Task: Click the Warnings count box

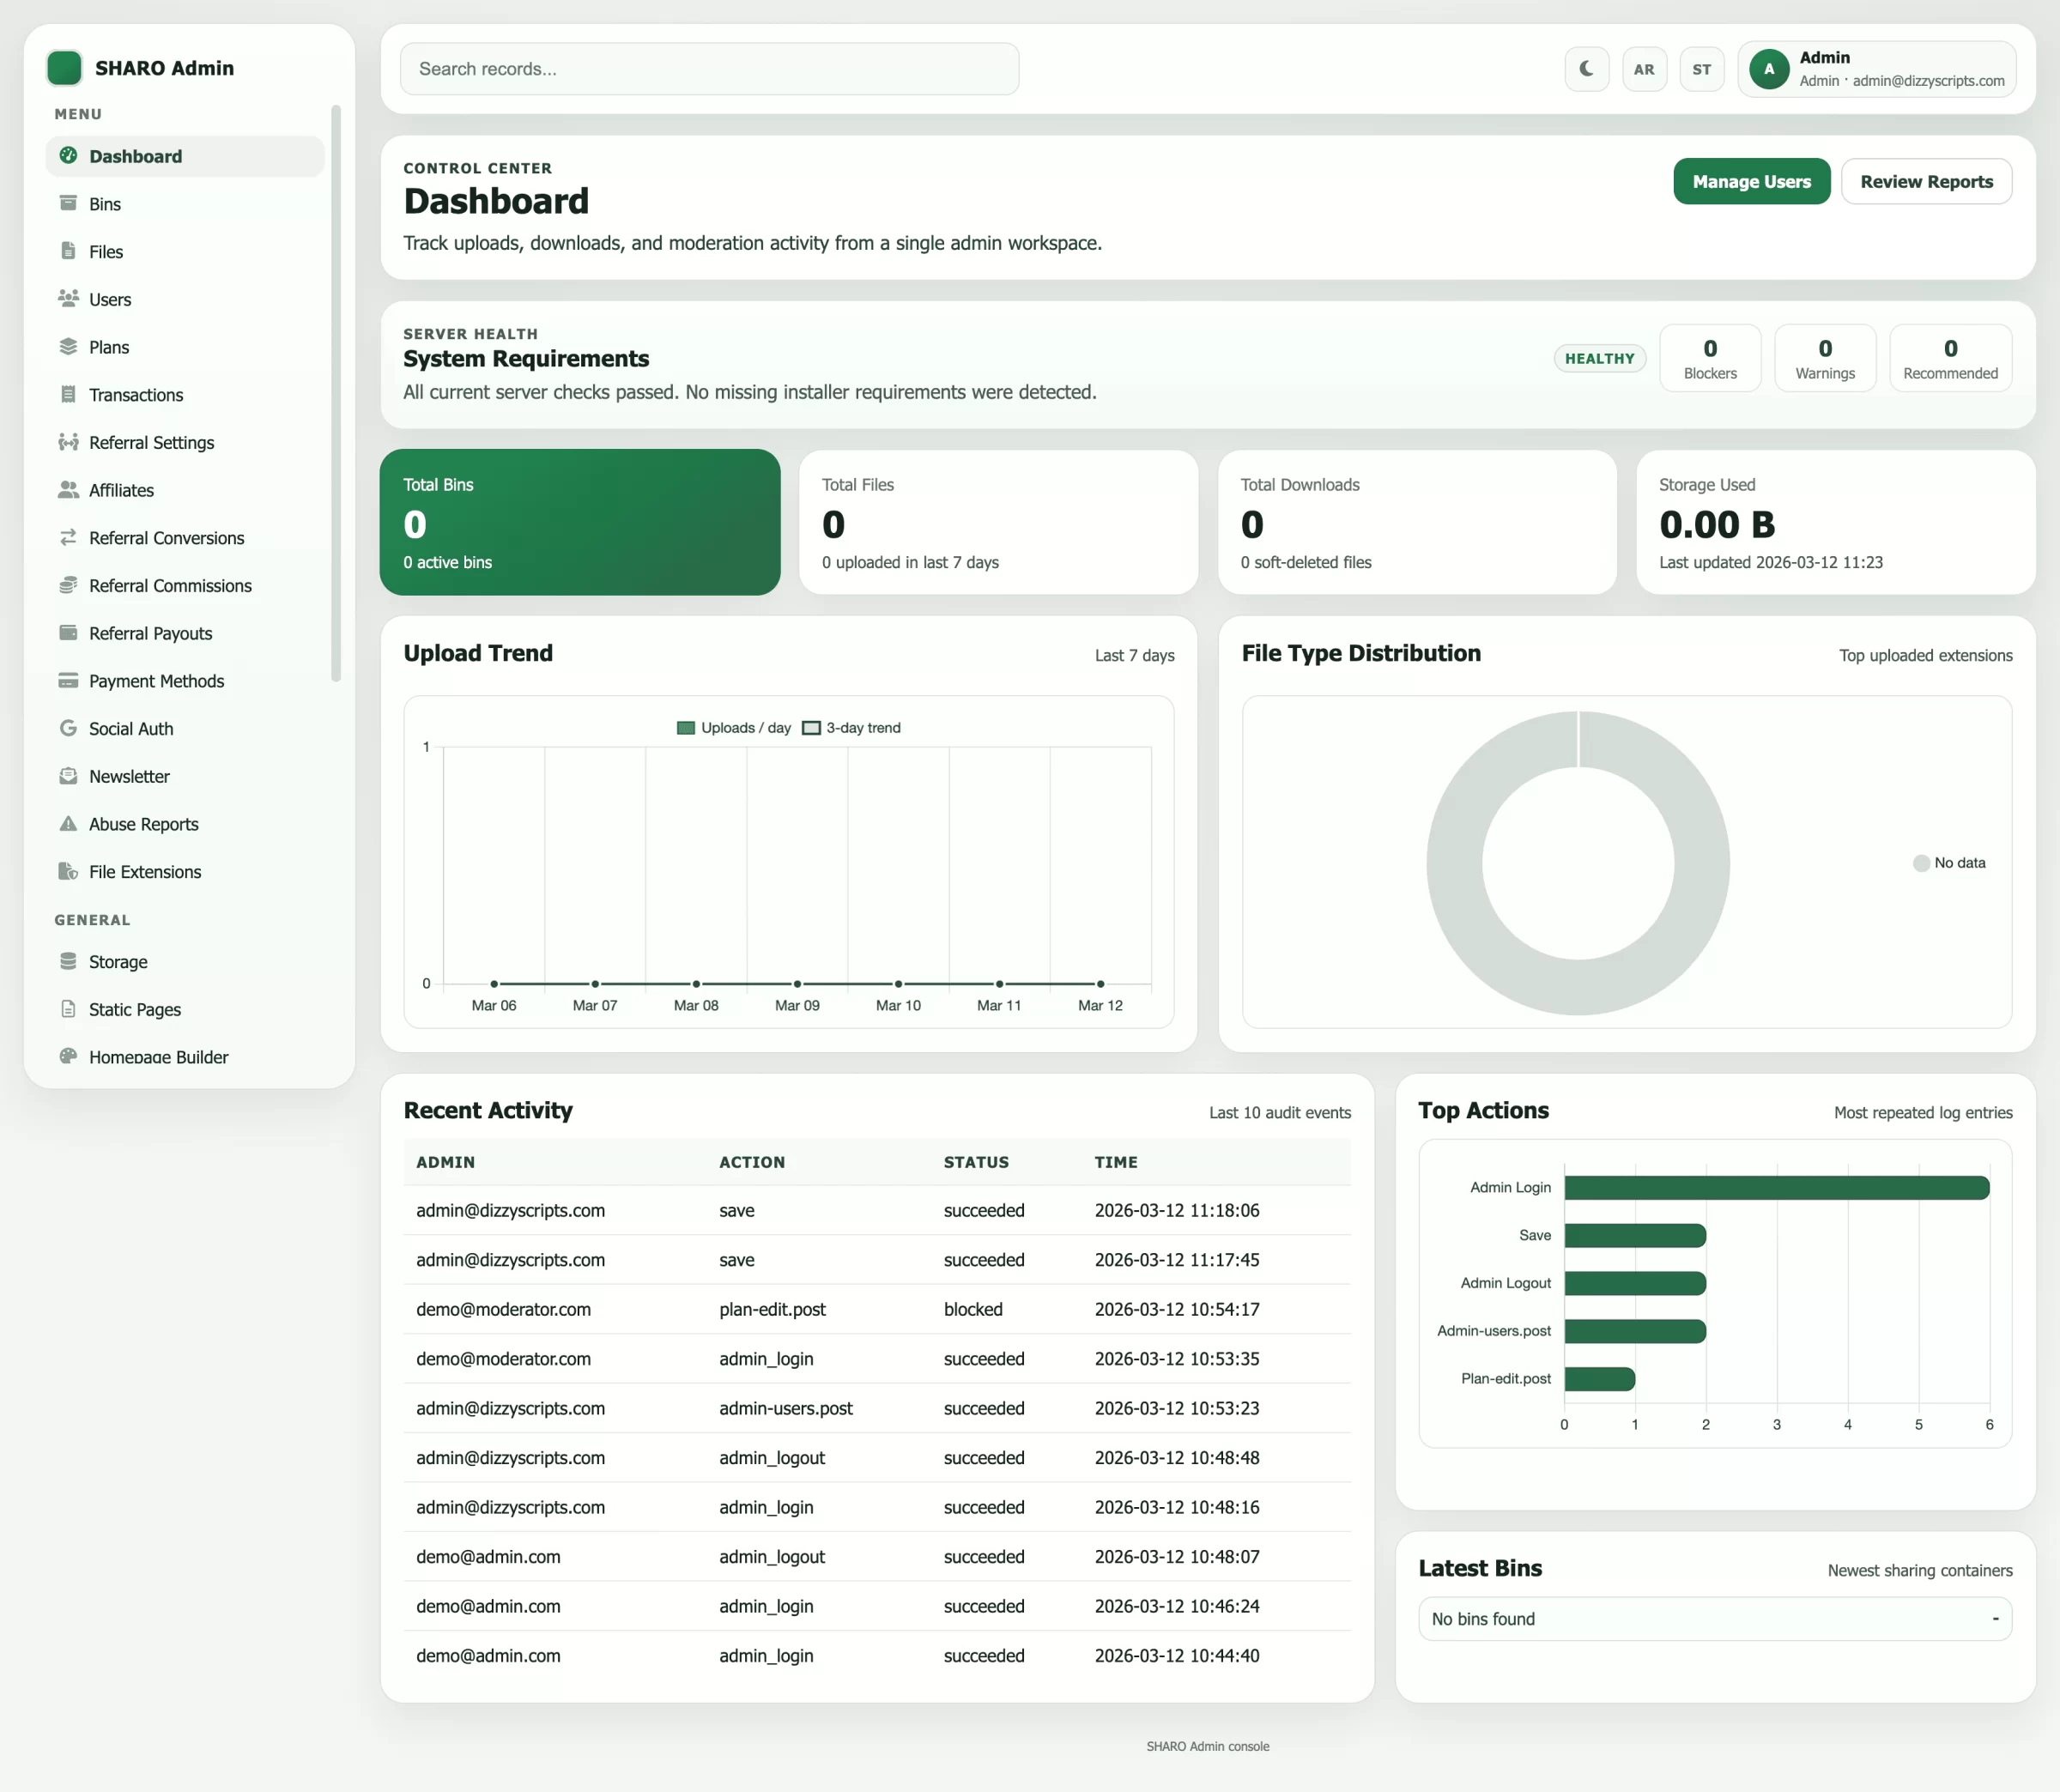Action: [x=1824, y=358]
